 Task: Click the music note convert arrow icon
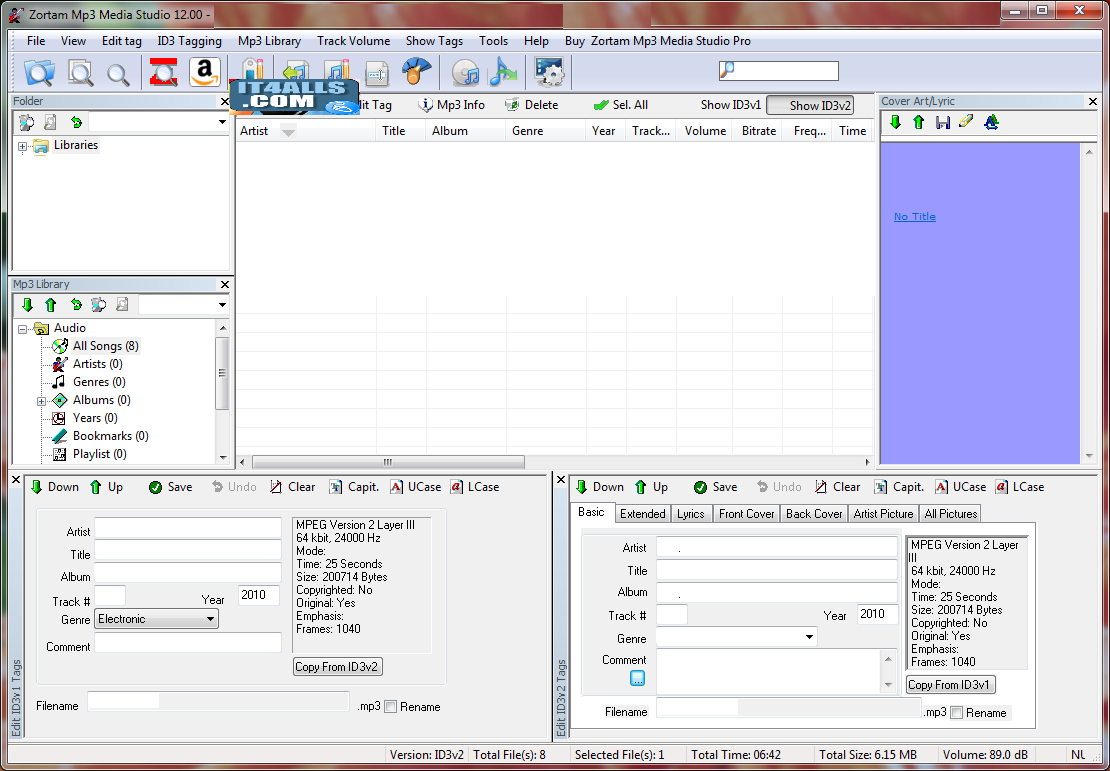(x=503, y=72)
